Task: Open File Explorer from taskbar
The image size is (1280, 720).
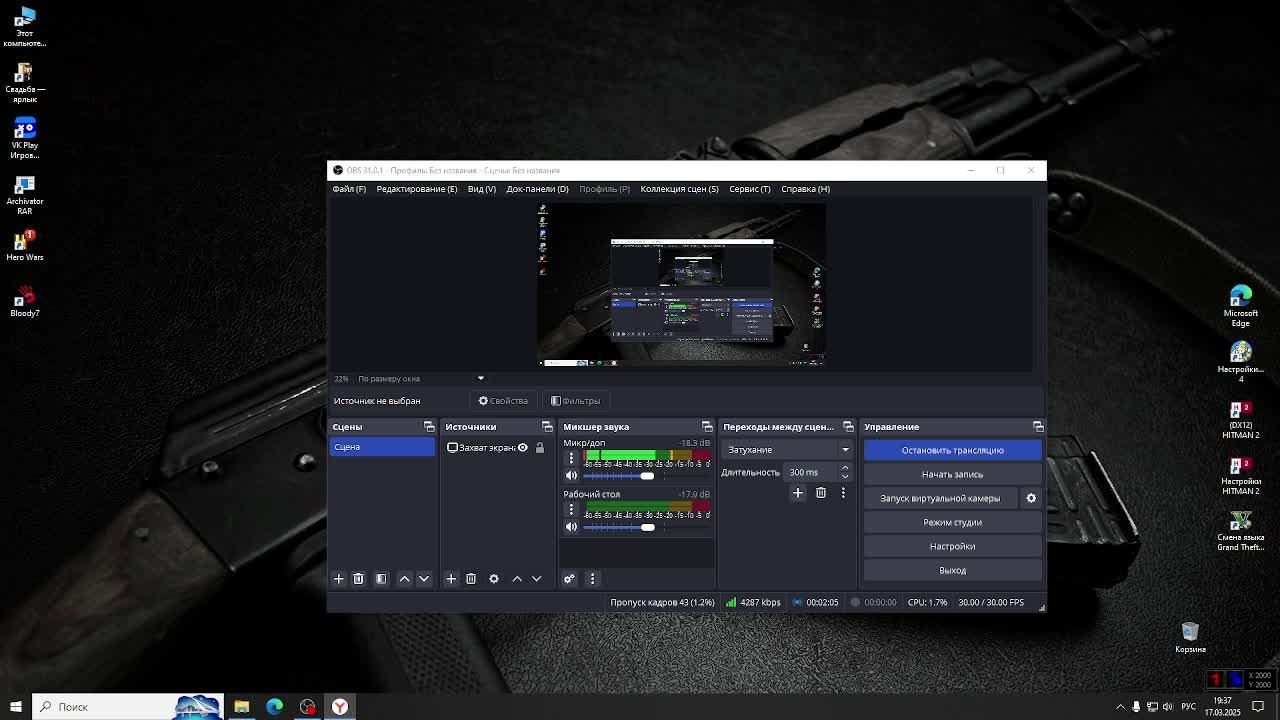Action: pos(241,707)
